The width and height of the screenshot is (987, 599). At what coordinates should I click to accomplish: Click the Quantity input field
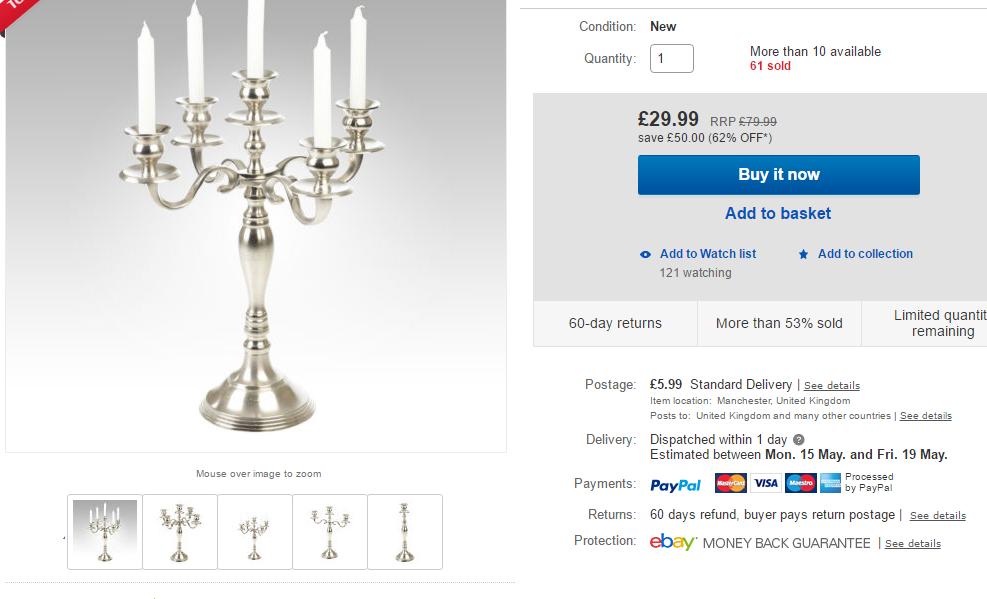[x=672, y=58]
